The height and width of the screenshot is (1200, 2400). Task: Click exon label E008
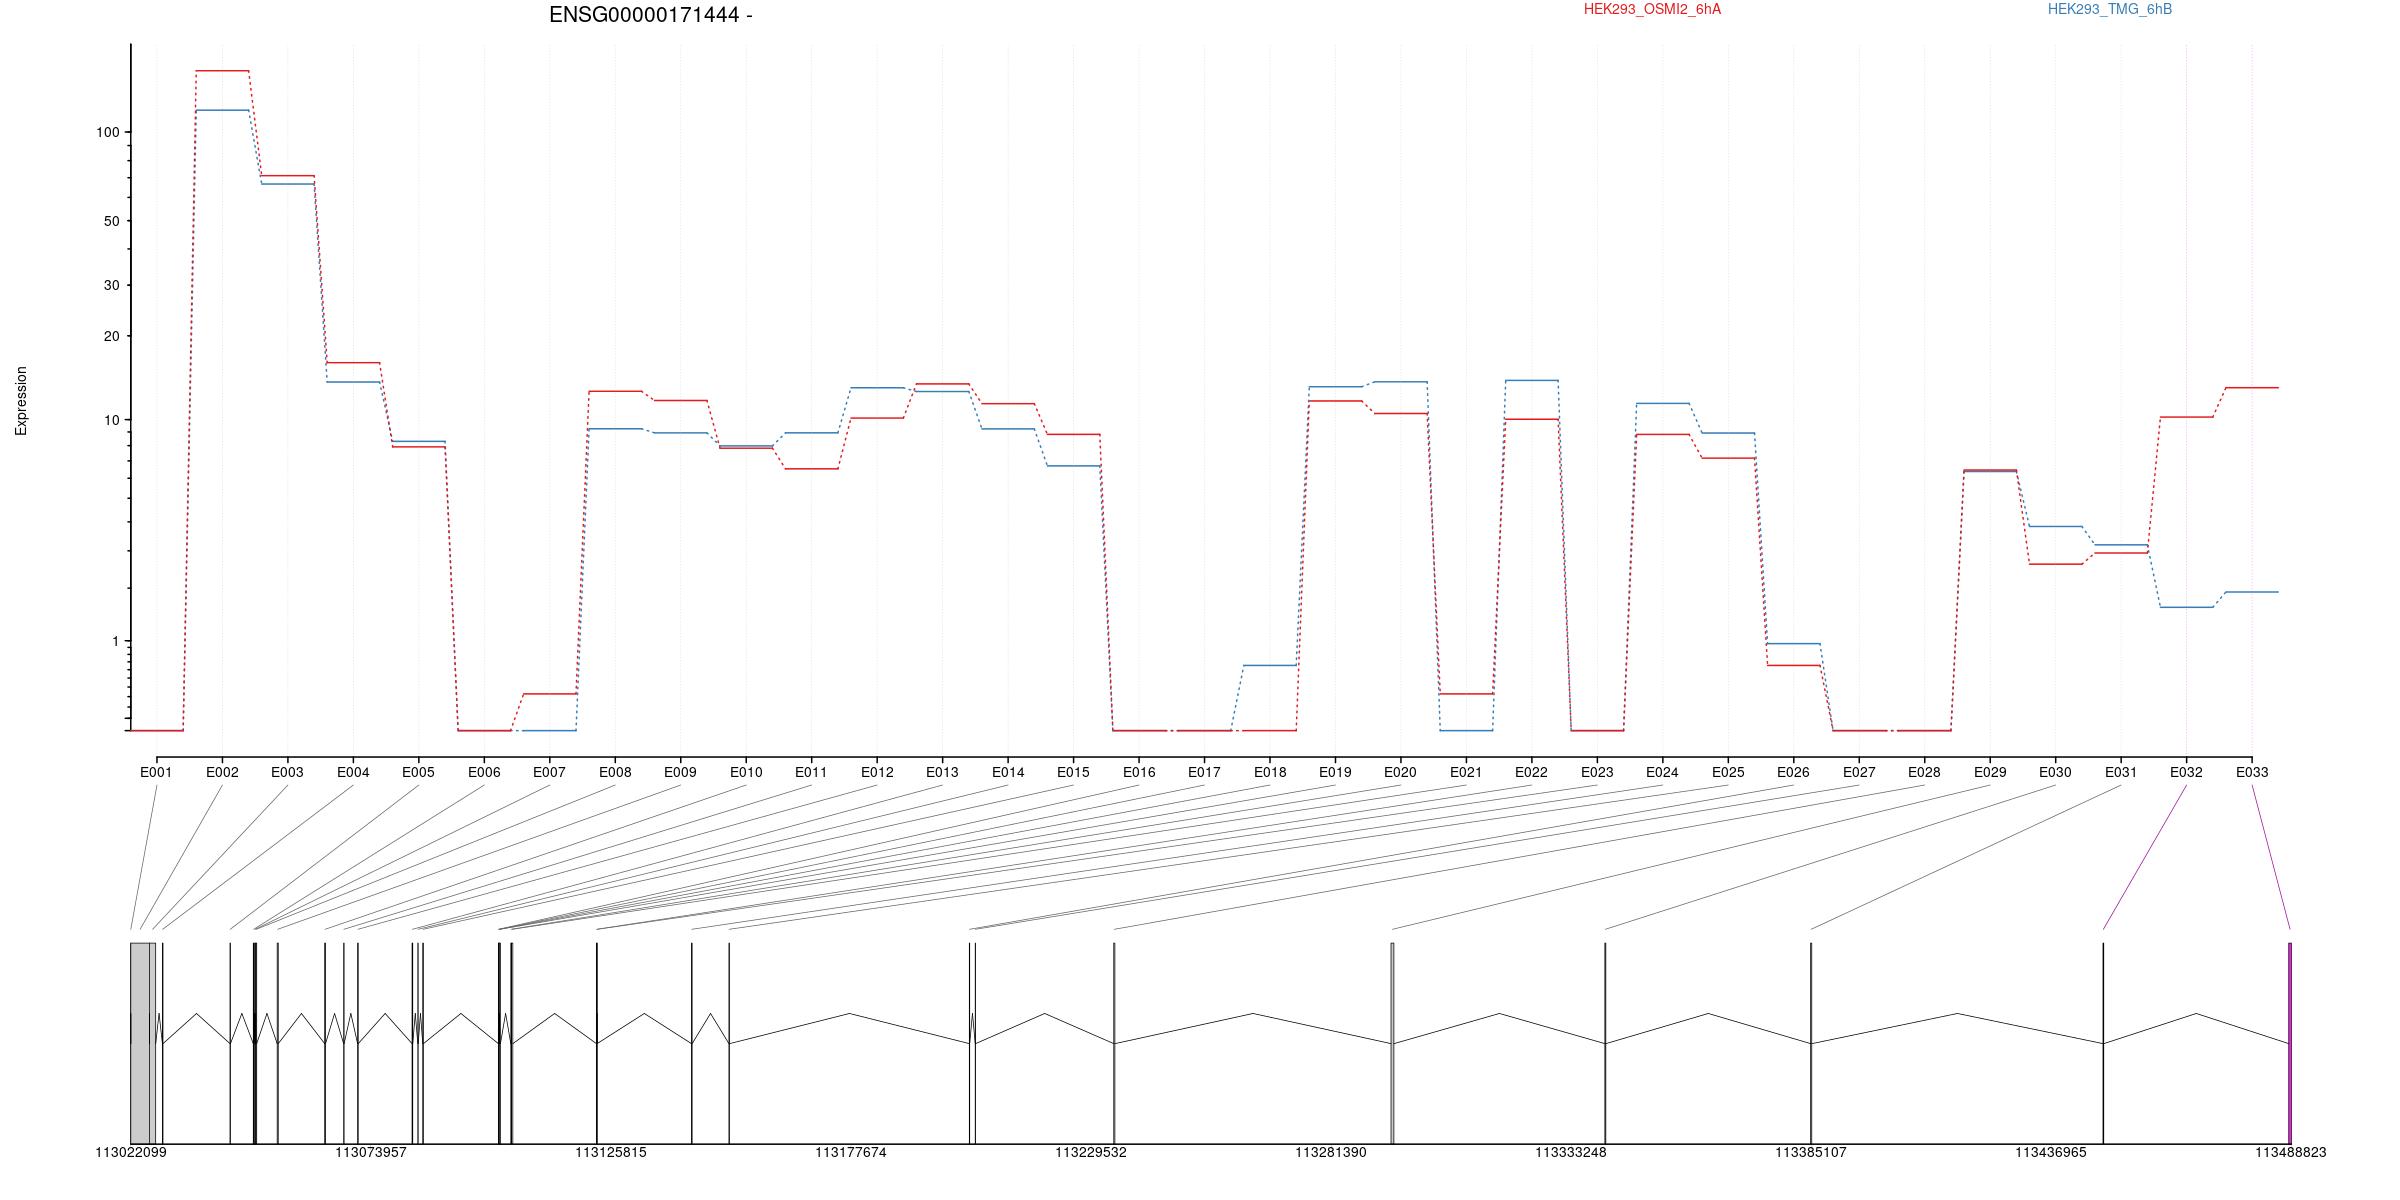tap(615, 772)
